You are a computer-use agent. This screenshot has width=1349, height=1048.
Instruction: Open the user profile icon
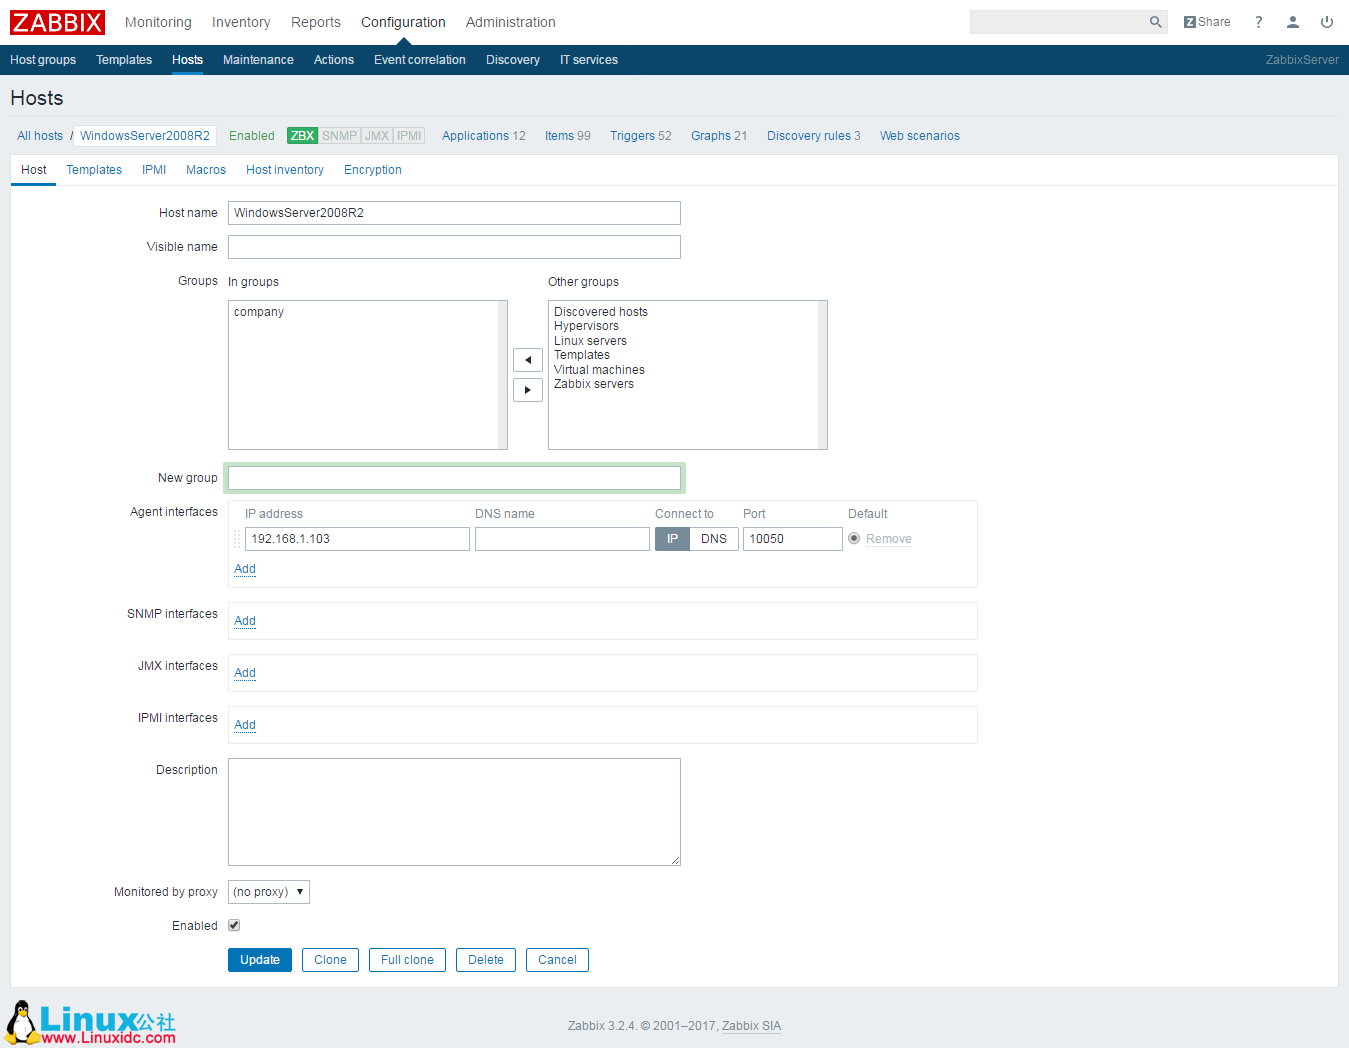tap(1293, 21)
